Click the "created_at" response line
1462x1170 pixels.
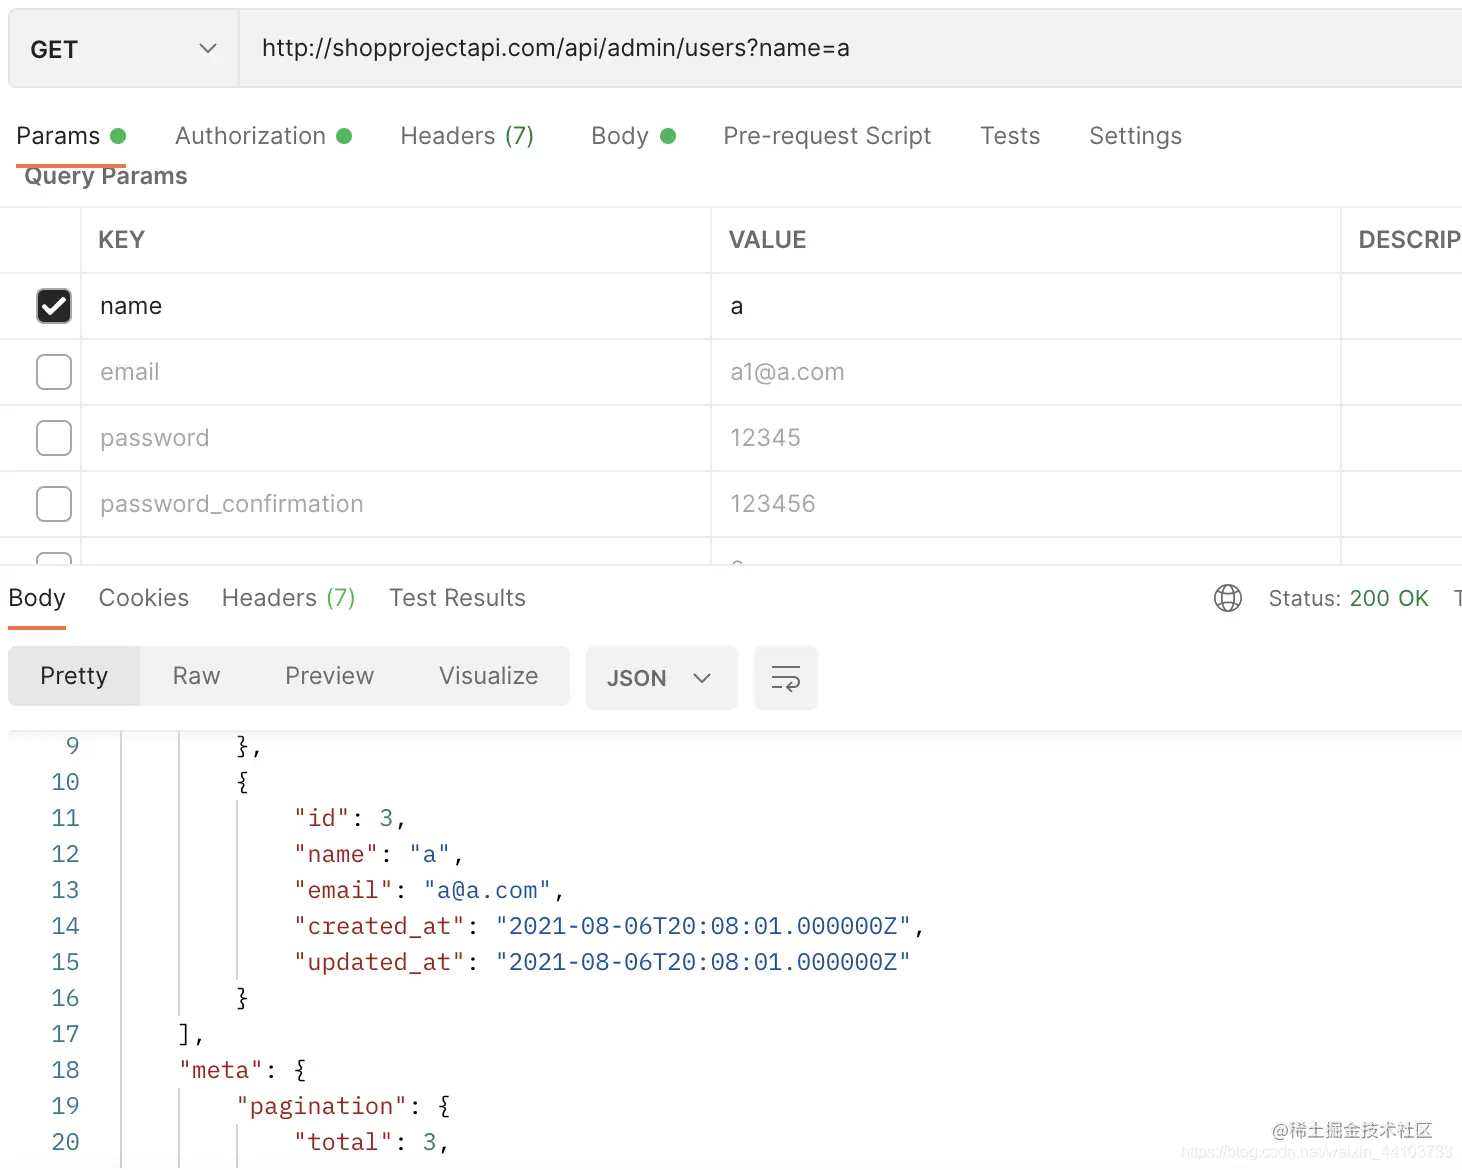pos(609,926)
